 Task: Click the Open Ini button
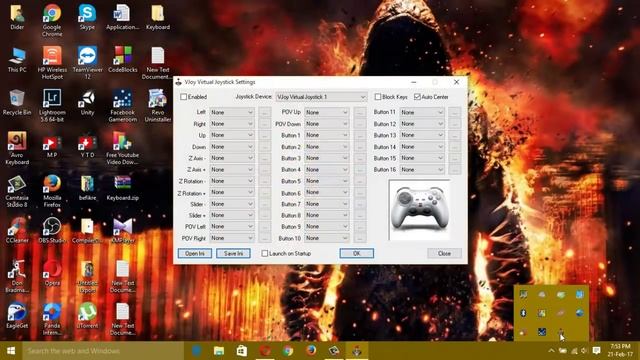tap(195, 253)
